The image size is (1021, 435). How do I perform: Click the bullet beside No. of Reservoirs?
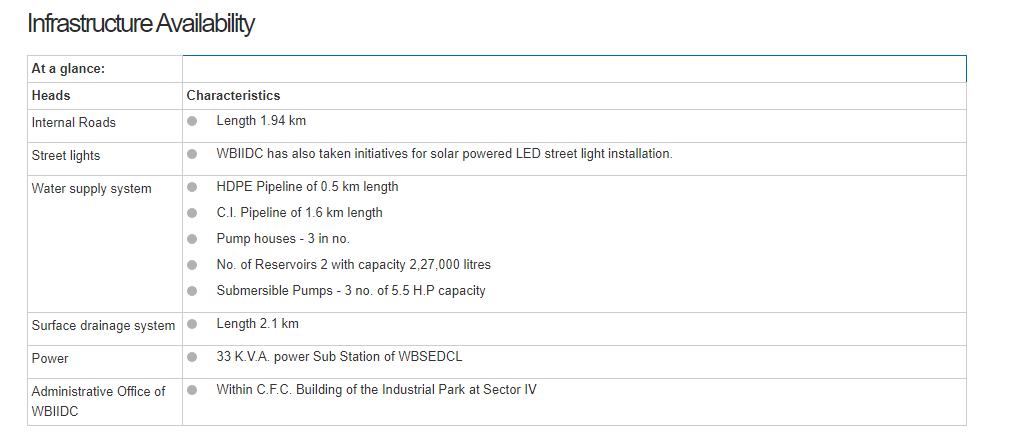(x=192, y=265)
